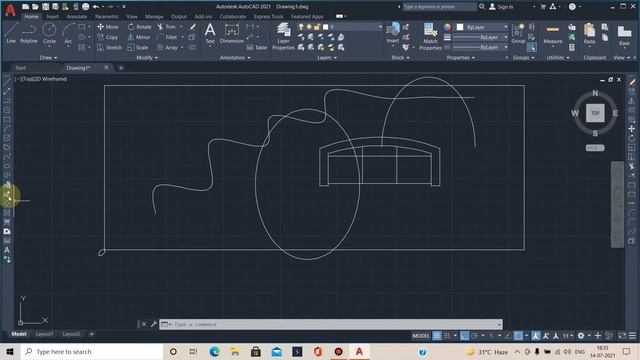Toggle group selection button in Groups panel
The height and width of the screenshot is (360, 640).
531,48
